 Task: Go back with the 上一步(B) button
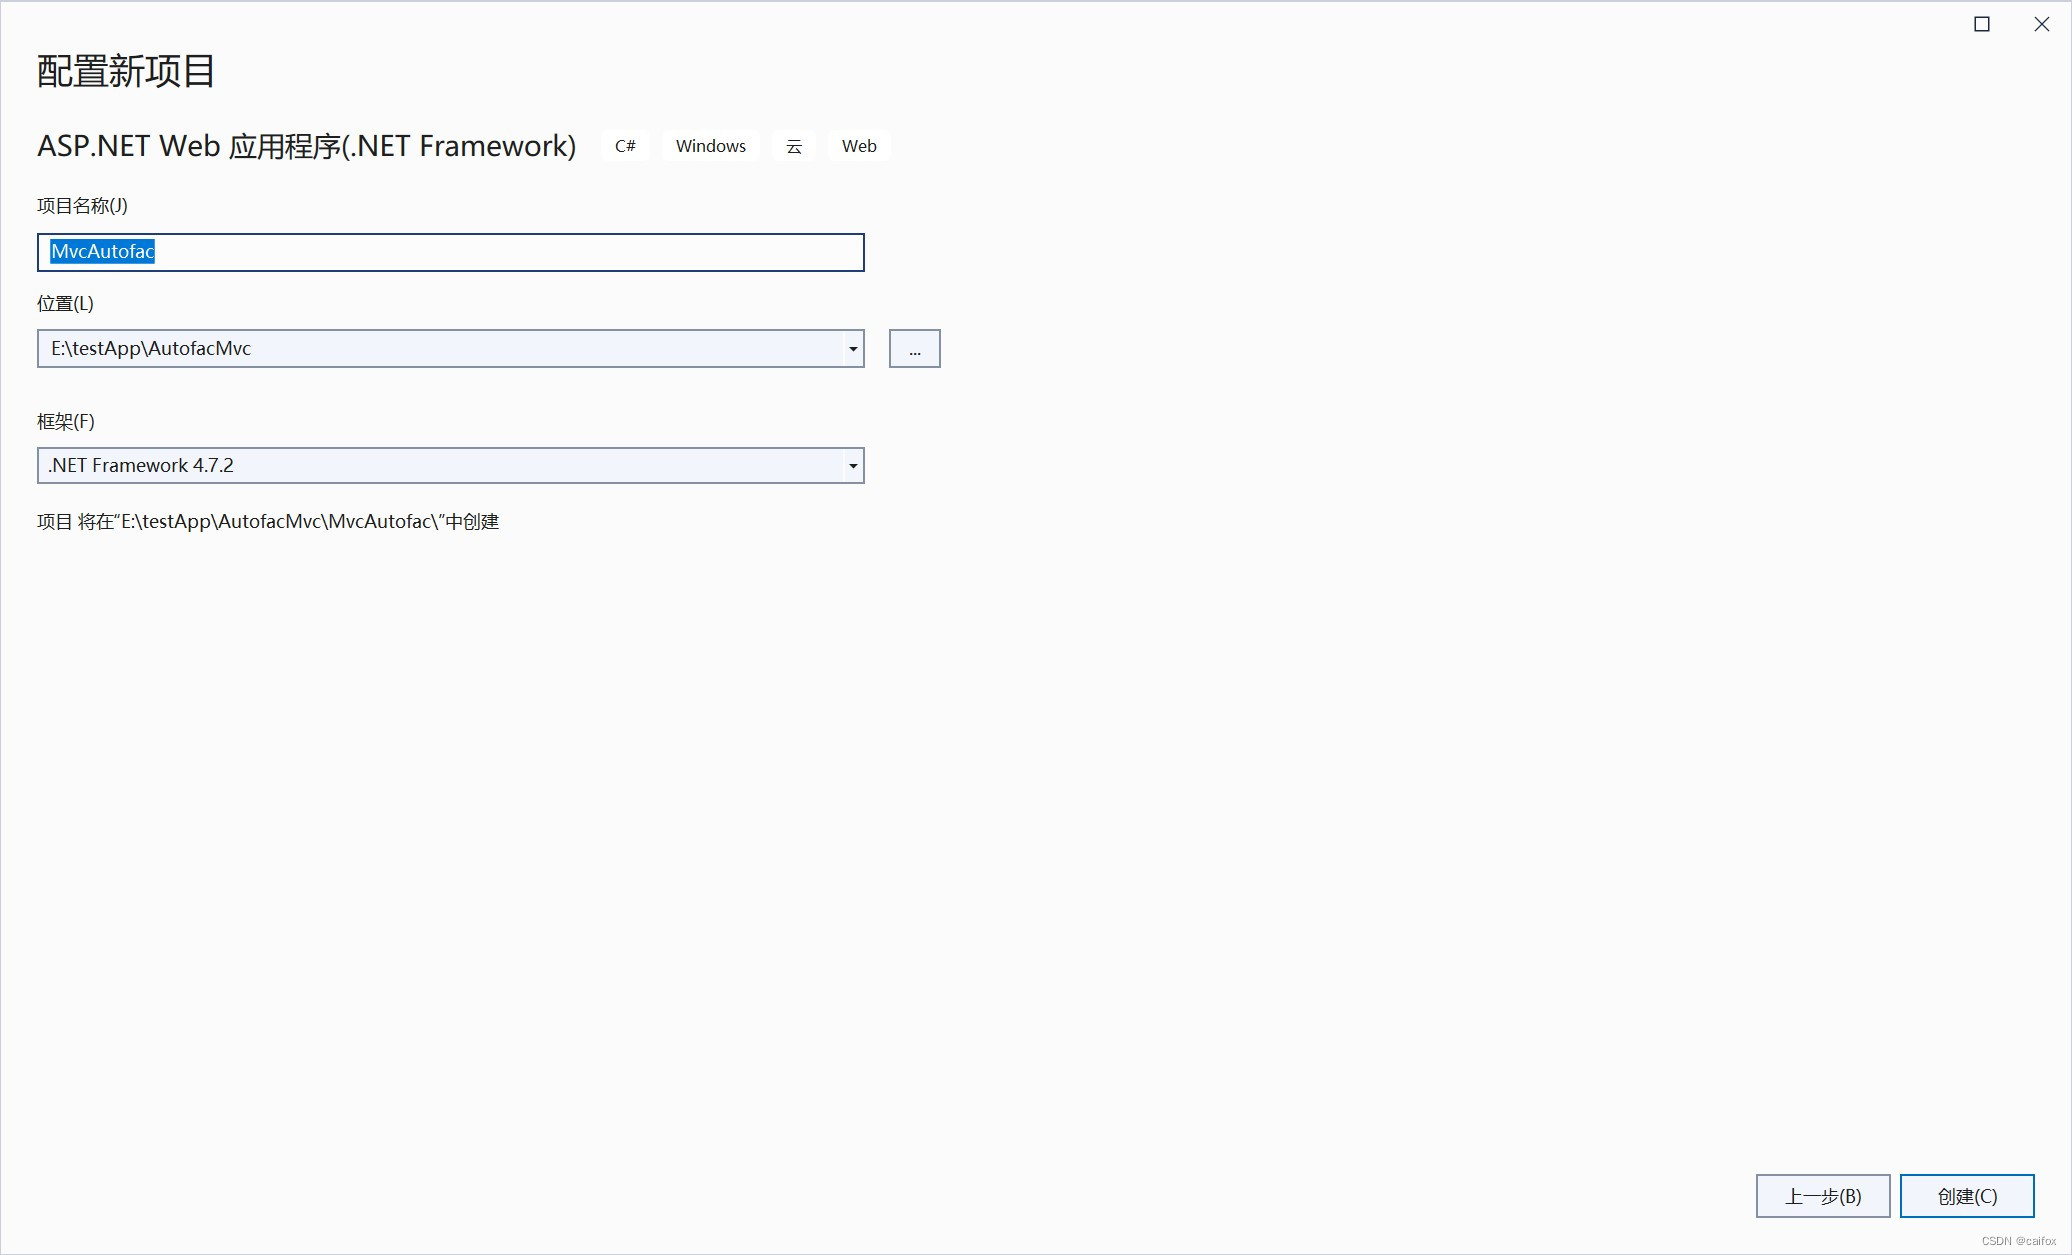(1822, 1196)
